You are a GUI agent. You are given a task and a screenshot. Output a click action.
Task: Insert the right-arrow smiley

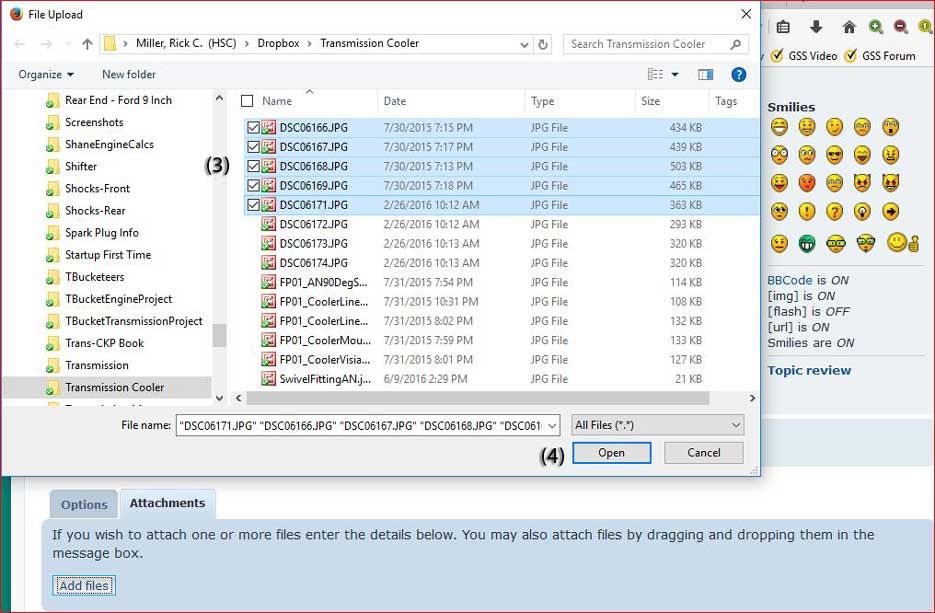pos(890,211)
